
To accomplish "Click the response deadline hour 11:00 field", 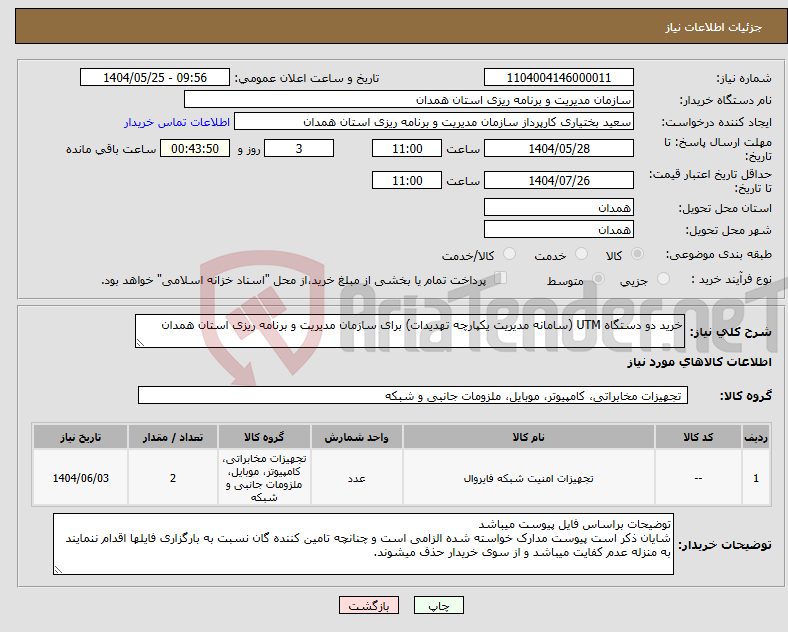I will coord(407,148).
